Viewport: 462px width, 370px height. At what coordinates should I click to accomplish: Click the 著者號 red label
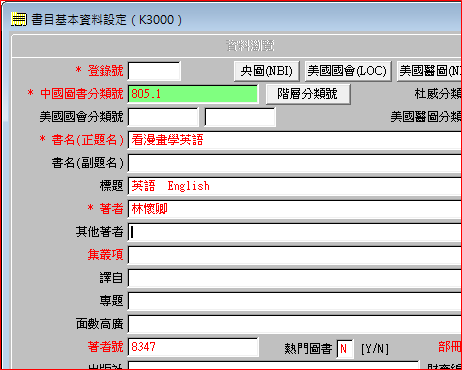click(x=105, y=347)
